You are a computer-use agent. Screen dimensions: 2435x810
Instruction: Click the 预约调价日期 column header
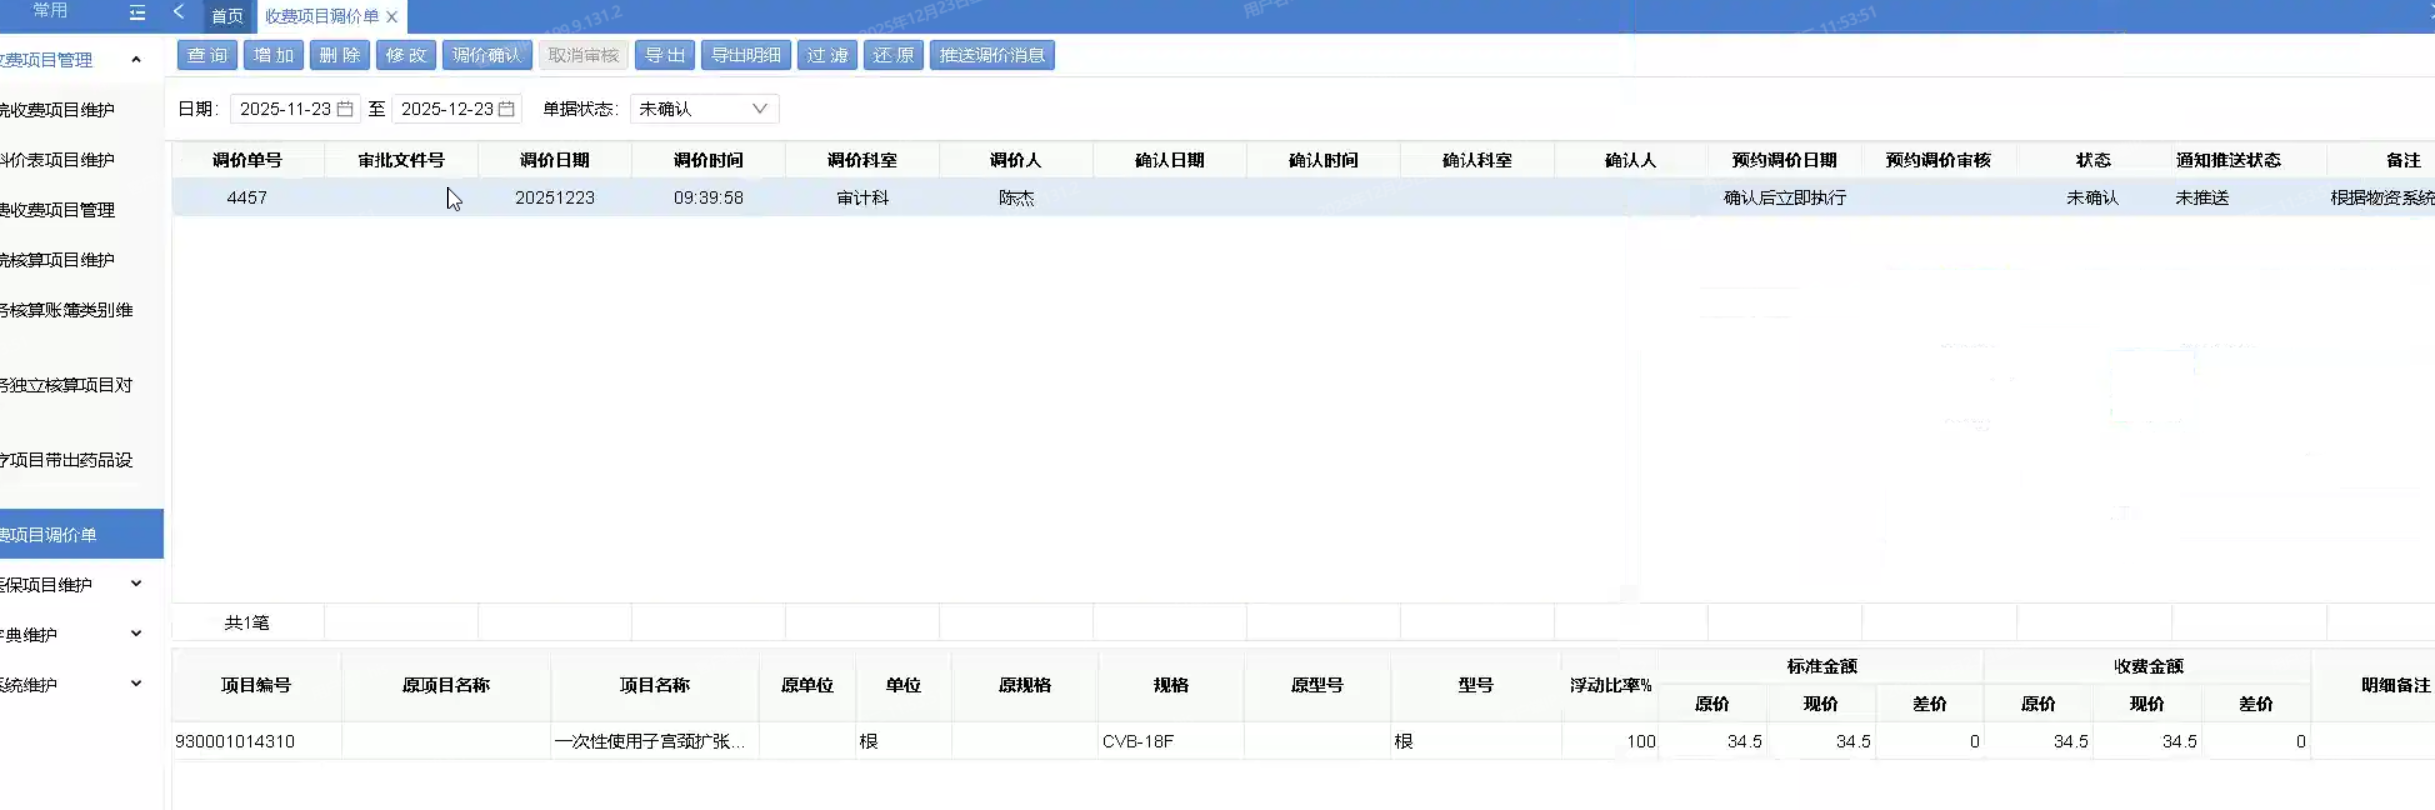click(x=1784, y=160)
